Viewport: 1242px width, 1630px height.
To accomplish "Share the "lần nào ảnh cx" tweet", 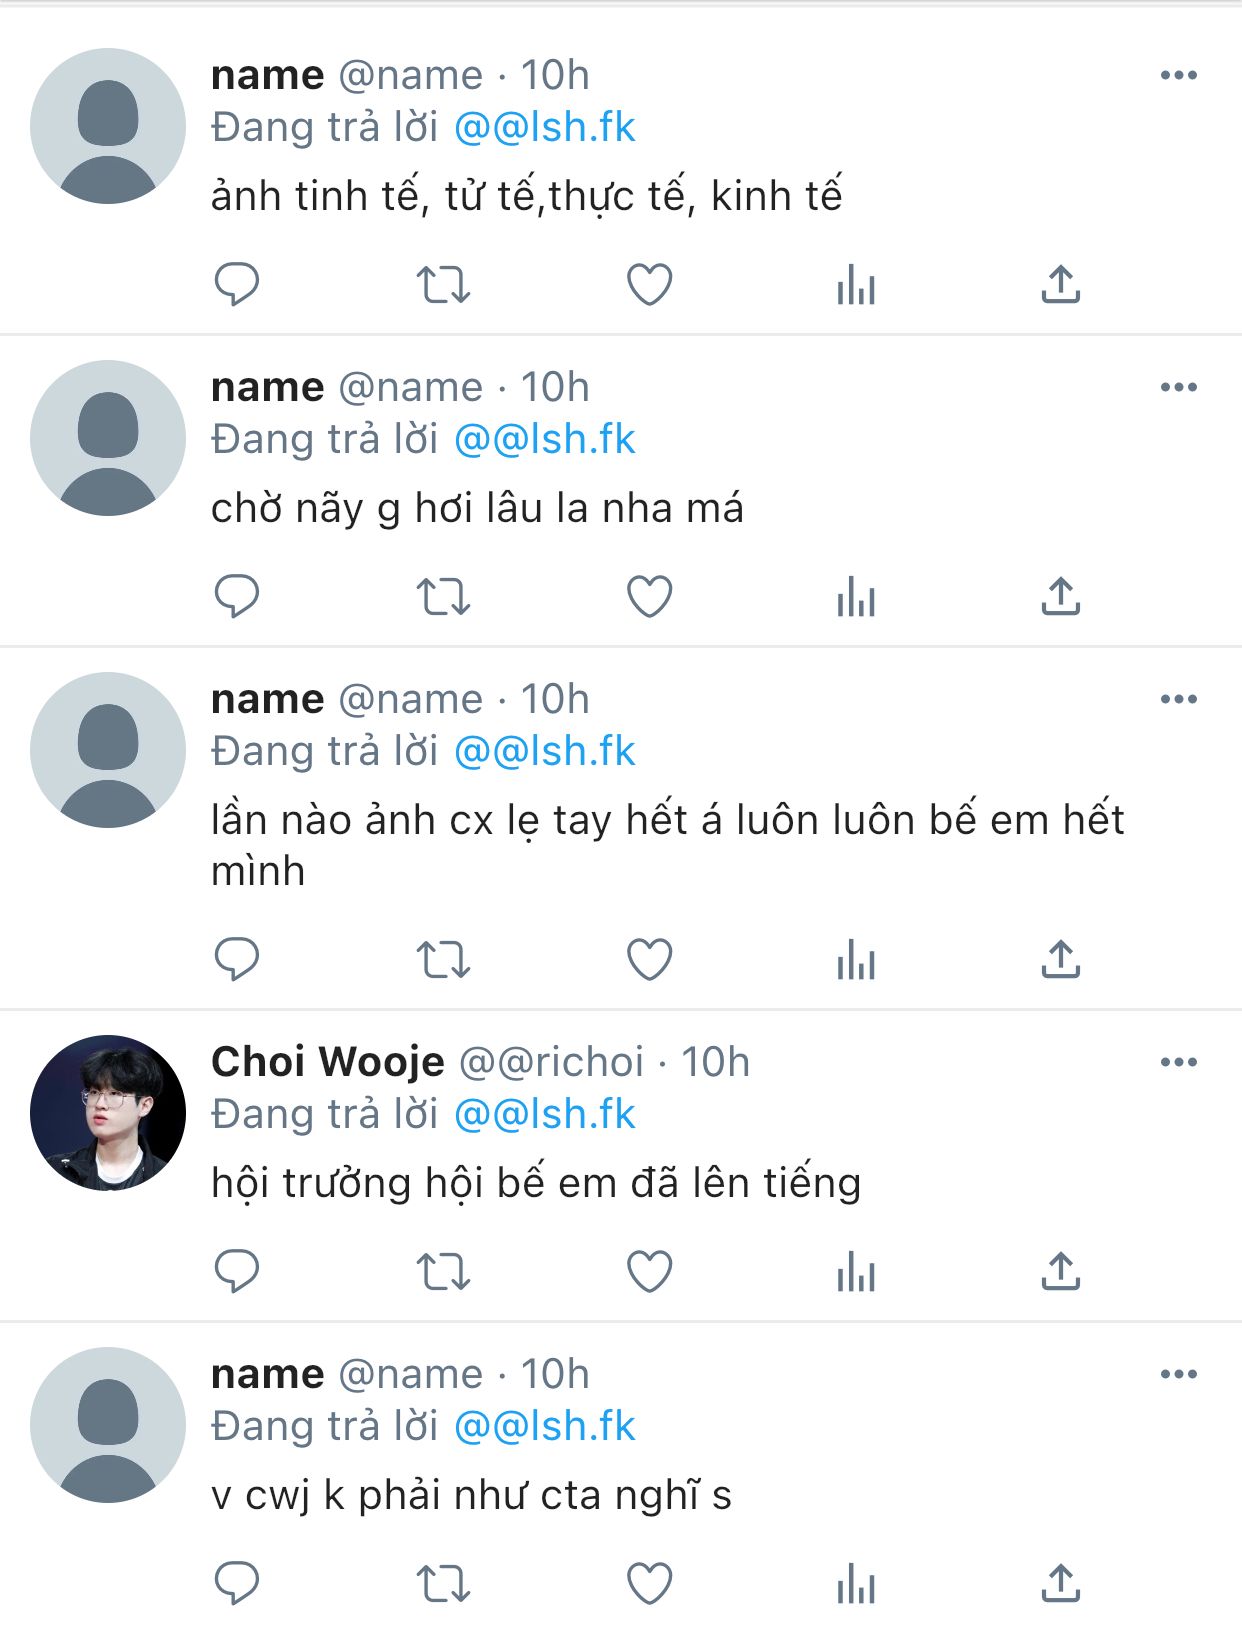I will (x=1061, y=960).
